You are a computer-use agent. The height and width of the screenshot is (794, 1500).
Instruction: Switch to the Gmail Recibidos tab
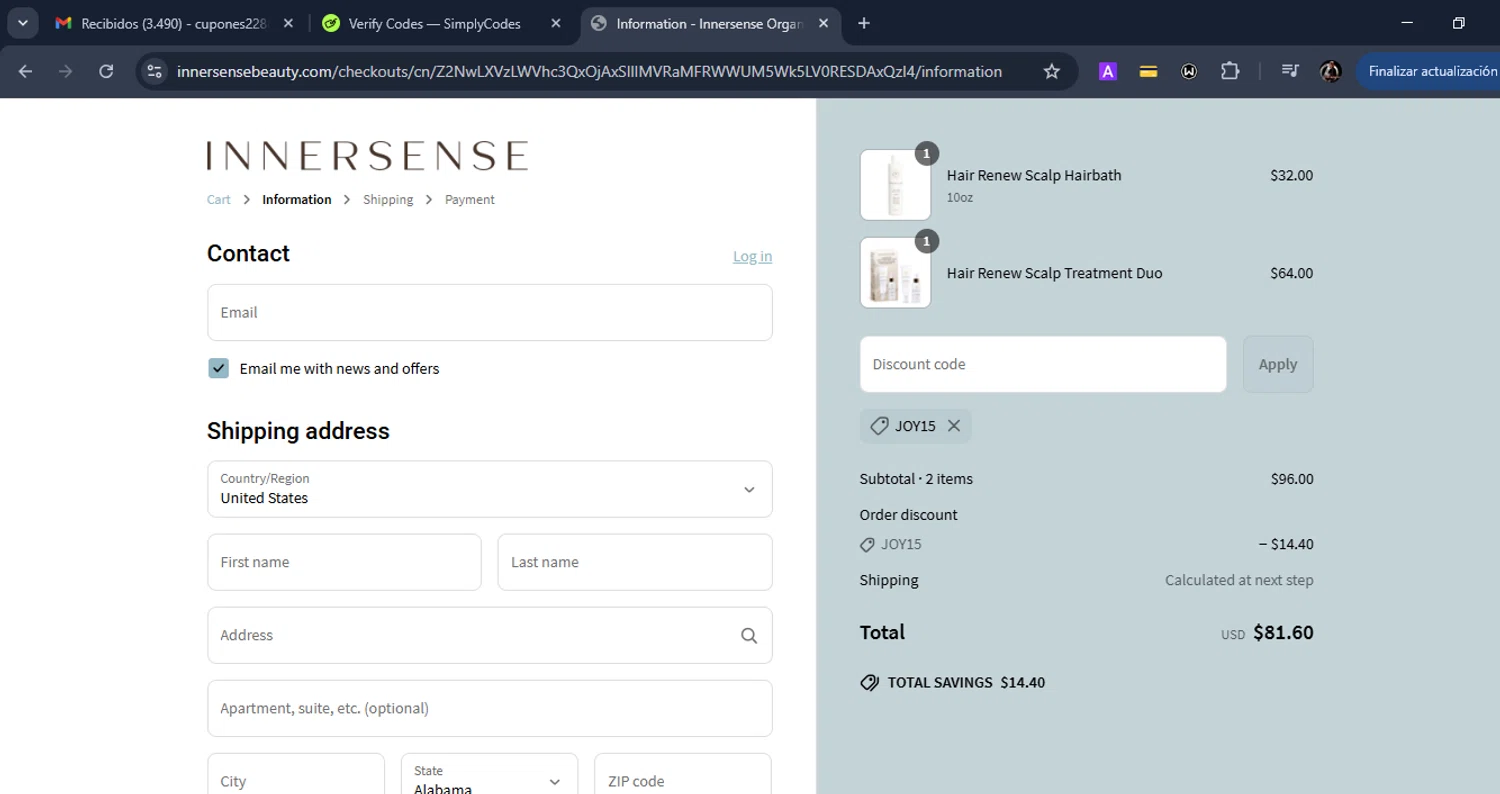(x=175, y=23)
